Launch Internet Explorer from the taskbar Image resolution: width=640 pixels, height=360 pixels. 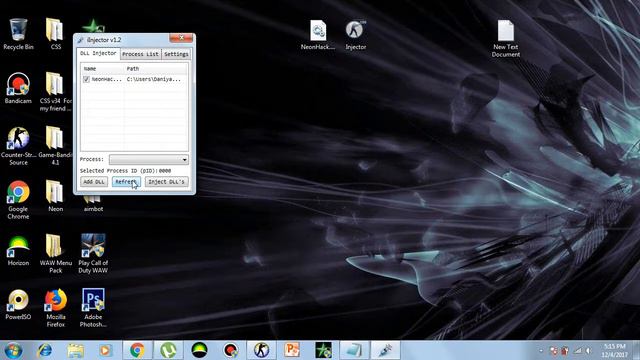(x=44, y=350)
